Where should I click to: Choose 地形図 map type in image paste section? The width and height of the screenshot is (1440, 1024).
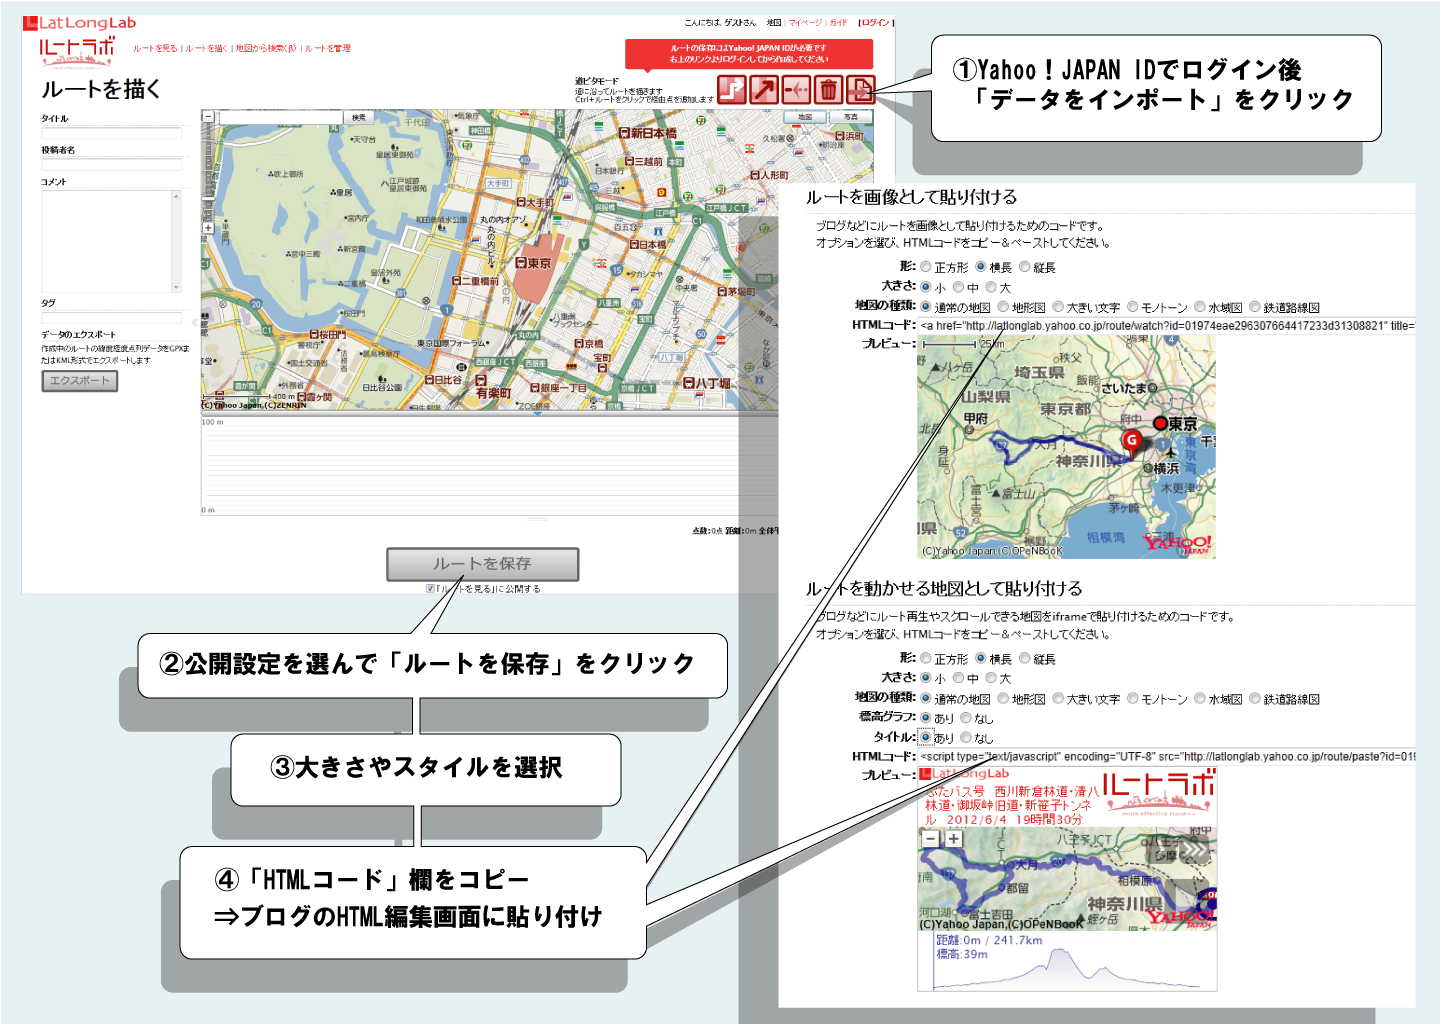1003,307
